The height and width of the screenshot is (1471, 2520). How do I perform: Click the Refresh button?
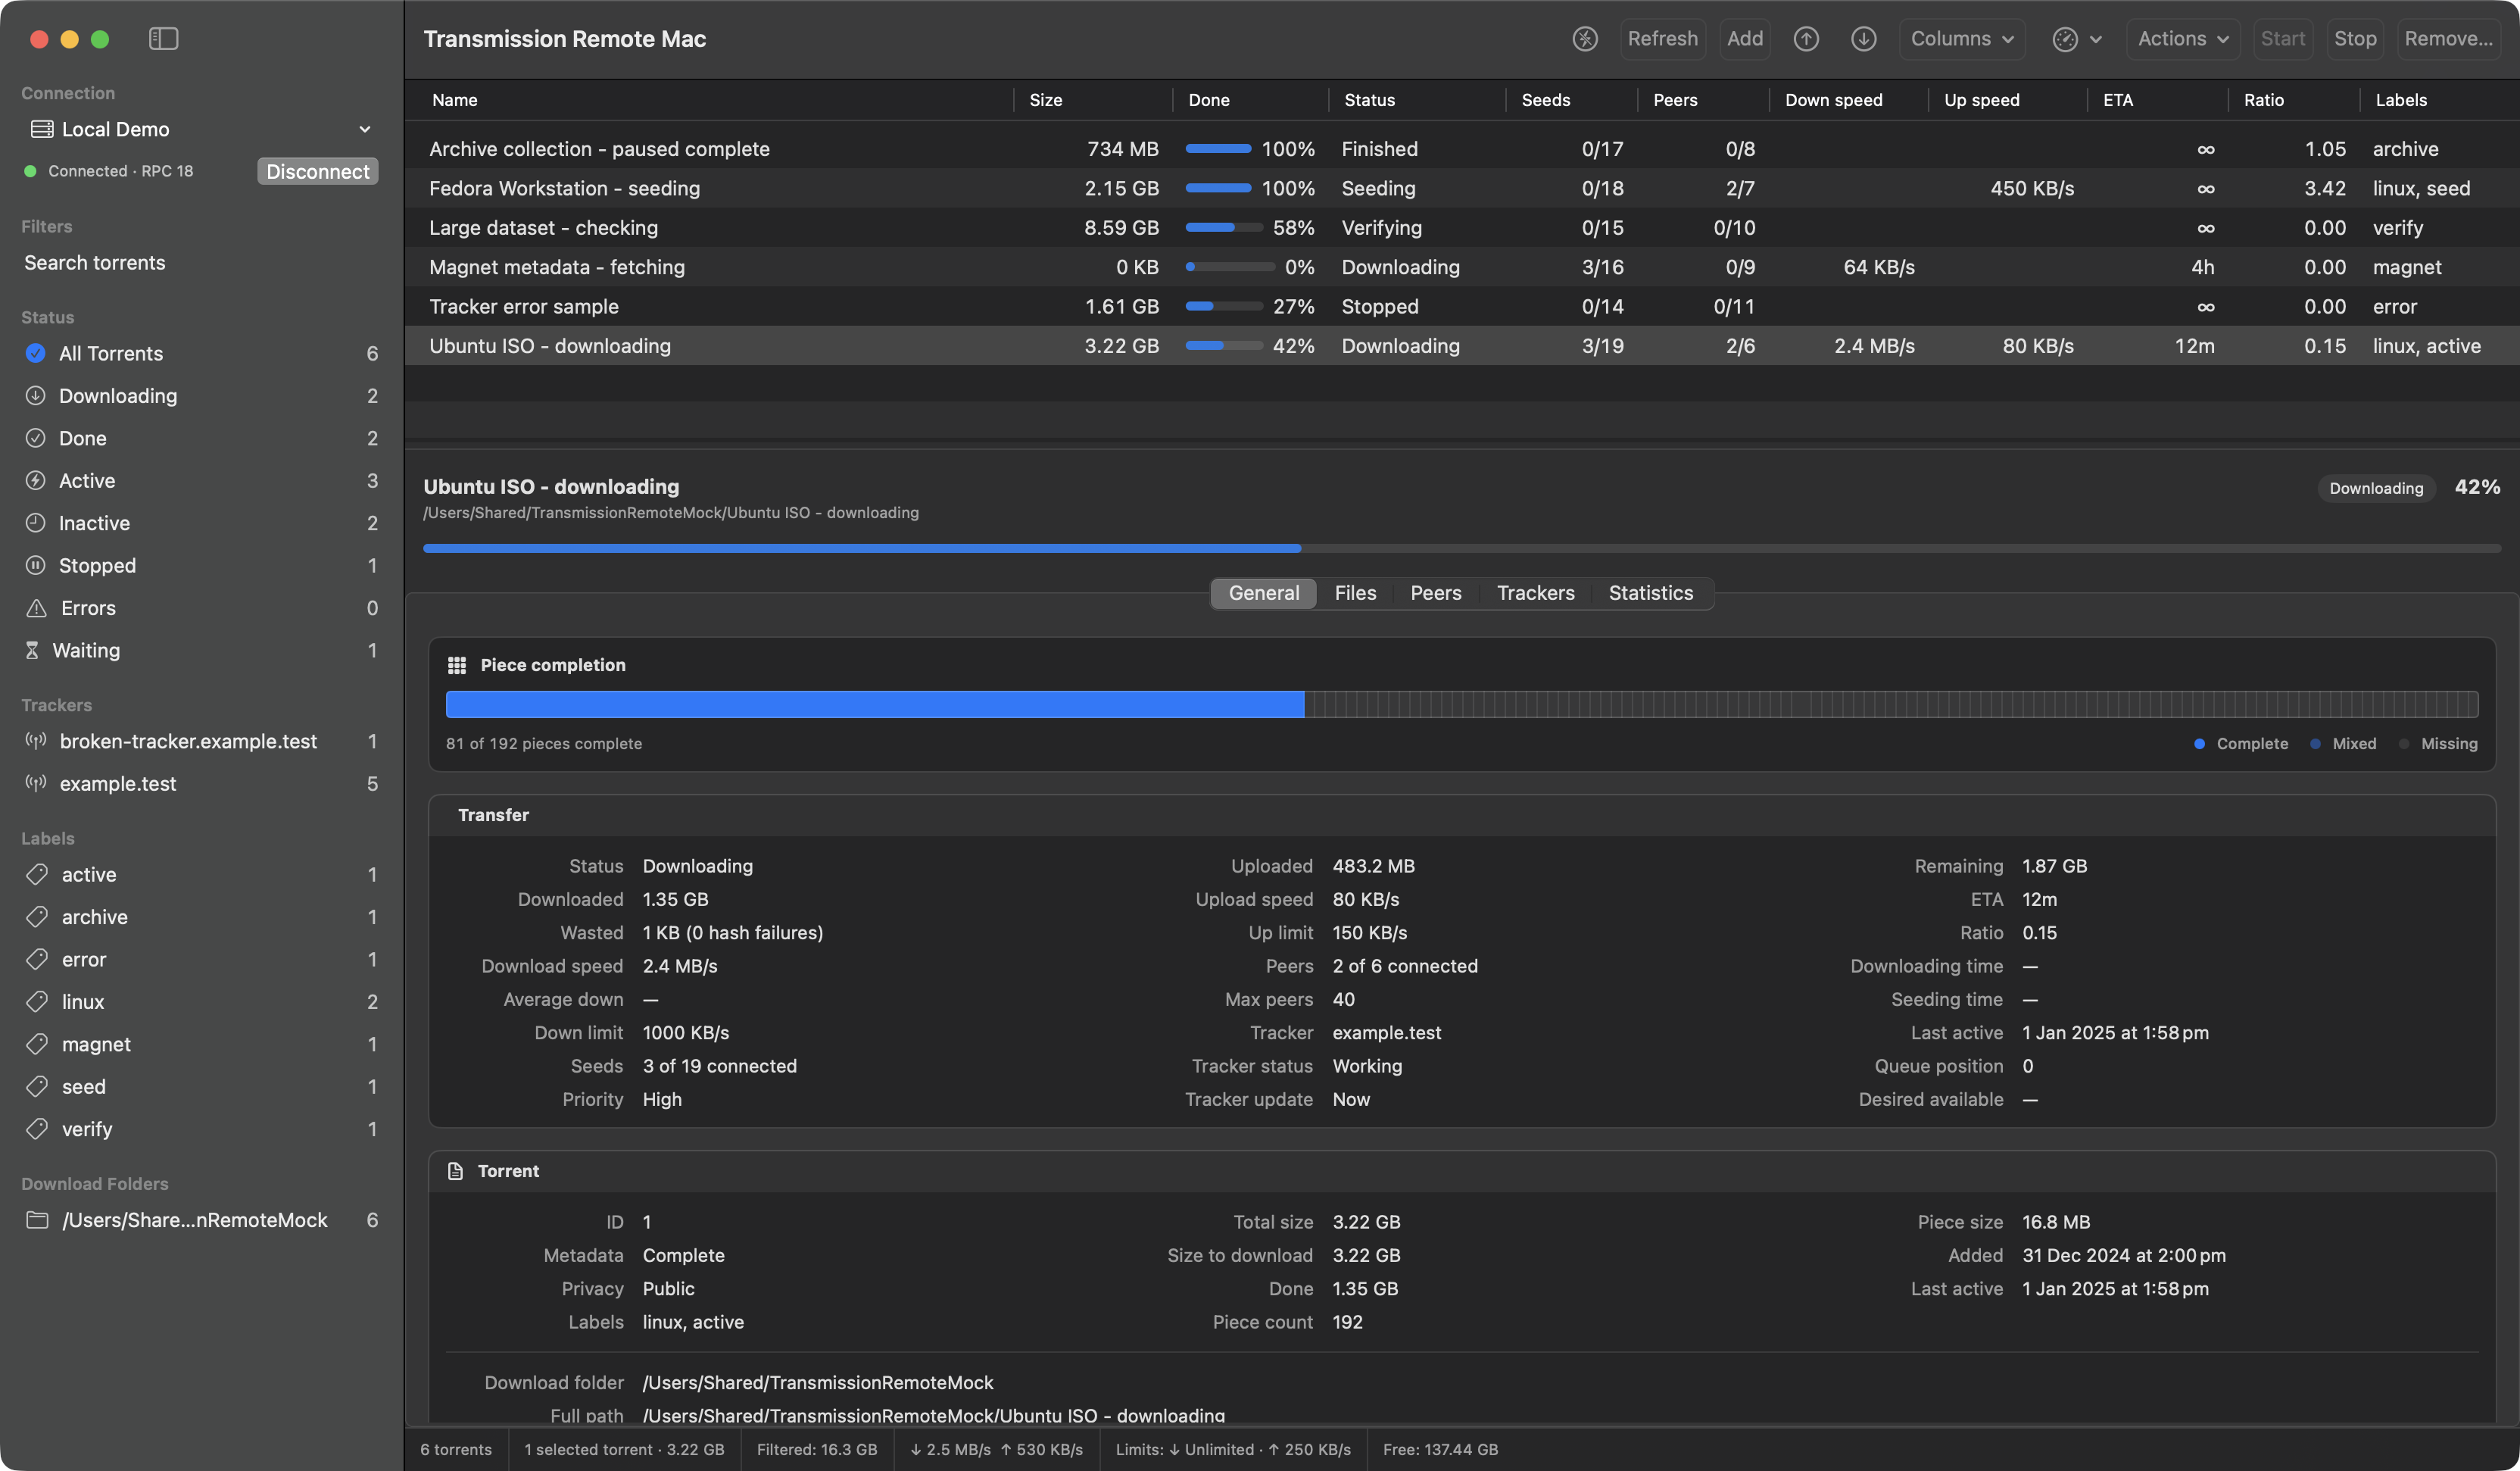click(1662, 39)
